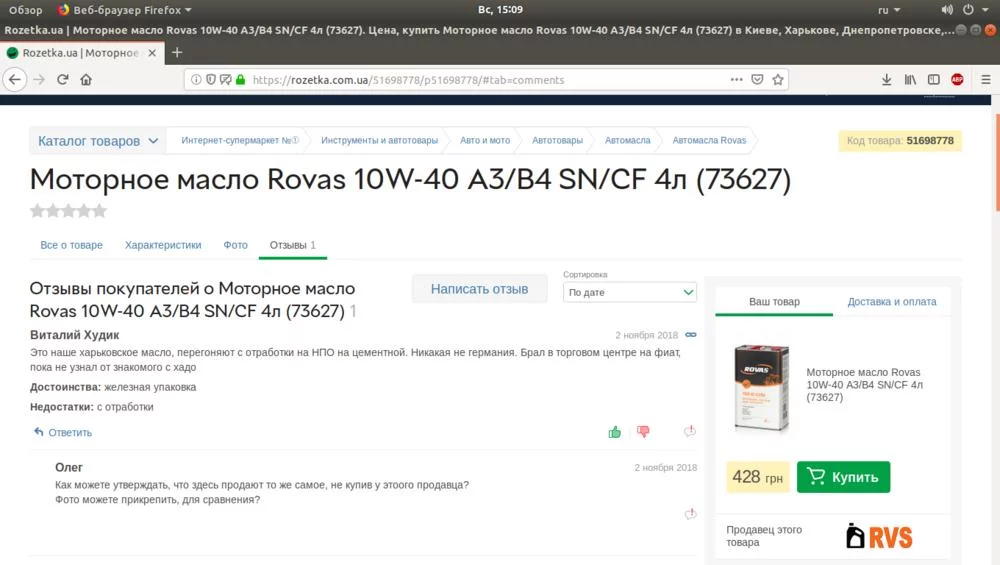Open Интернет-супермаркет breadcrumb link
Image resolution: width=1000 pixels, height=565 pixels.
(x=240, y=140)
